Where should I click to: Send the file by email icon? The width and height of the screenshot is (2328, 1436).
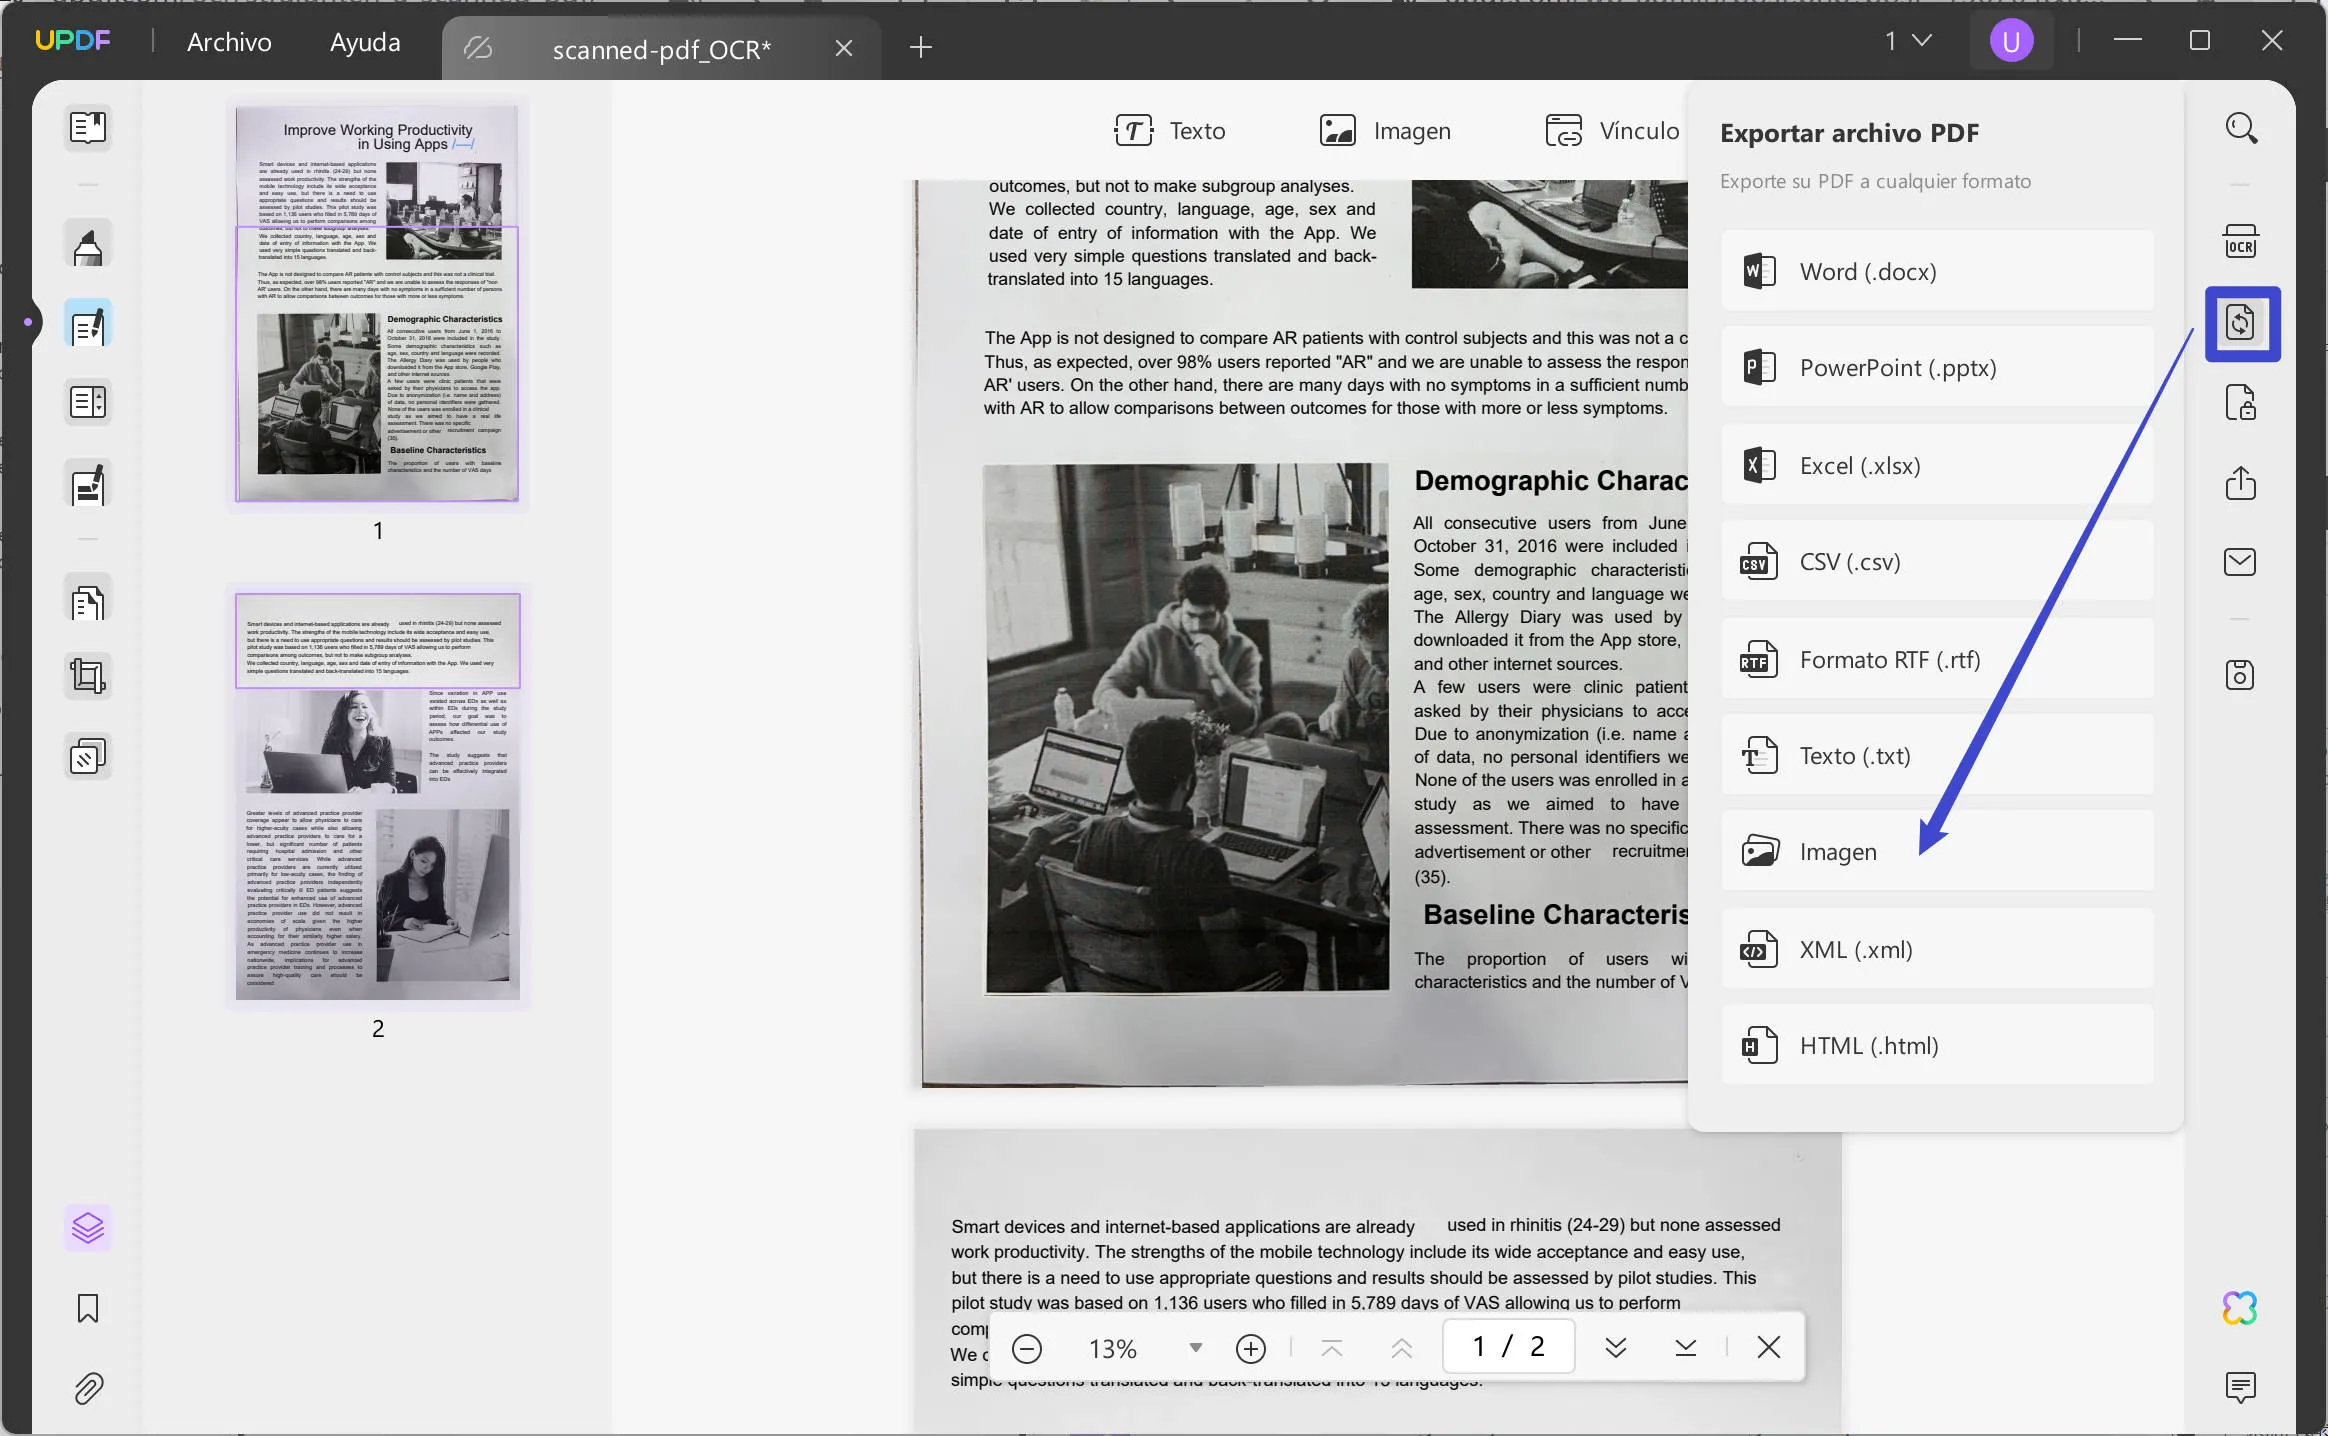point(2241,562)
